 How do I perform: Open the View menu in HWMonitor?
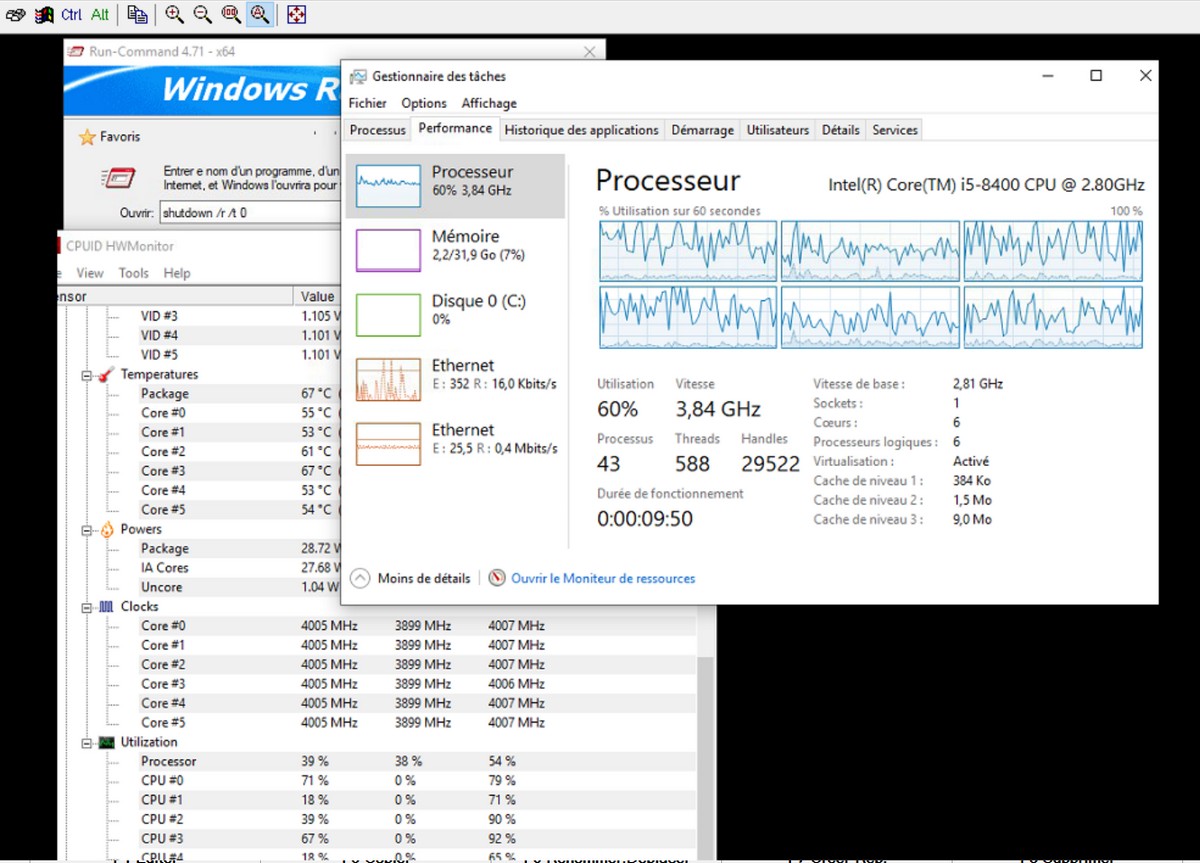click(x=90, y=273)
